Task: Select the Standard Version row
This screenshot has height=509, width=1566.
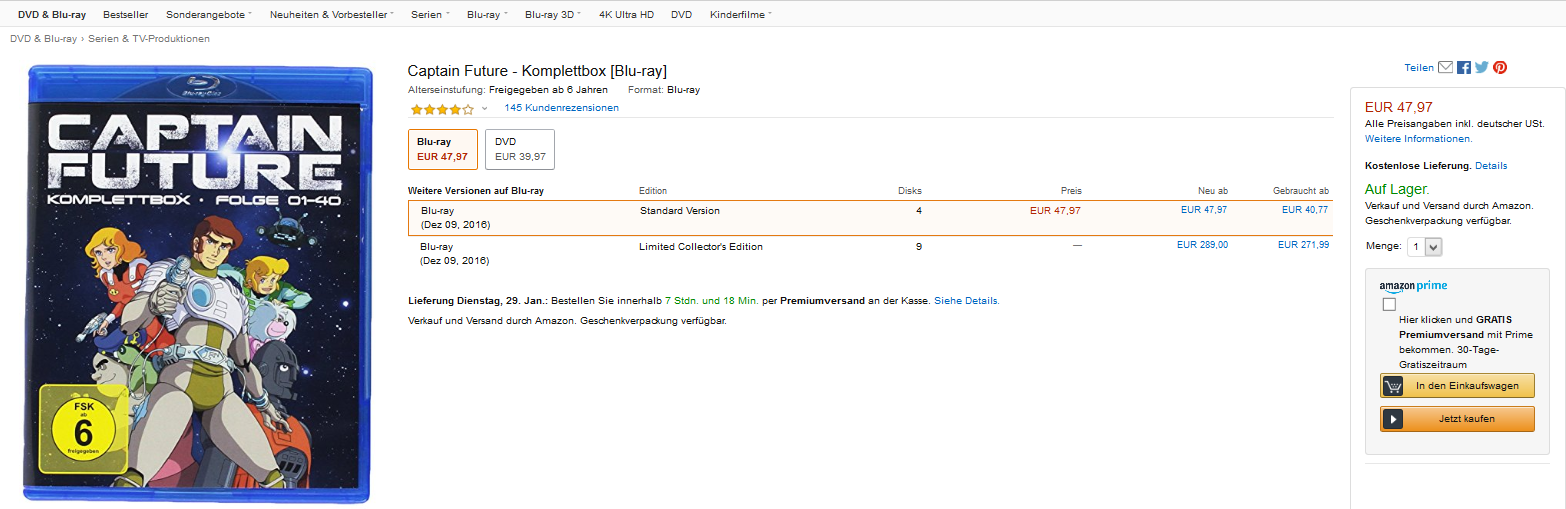Action: 870,218
